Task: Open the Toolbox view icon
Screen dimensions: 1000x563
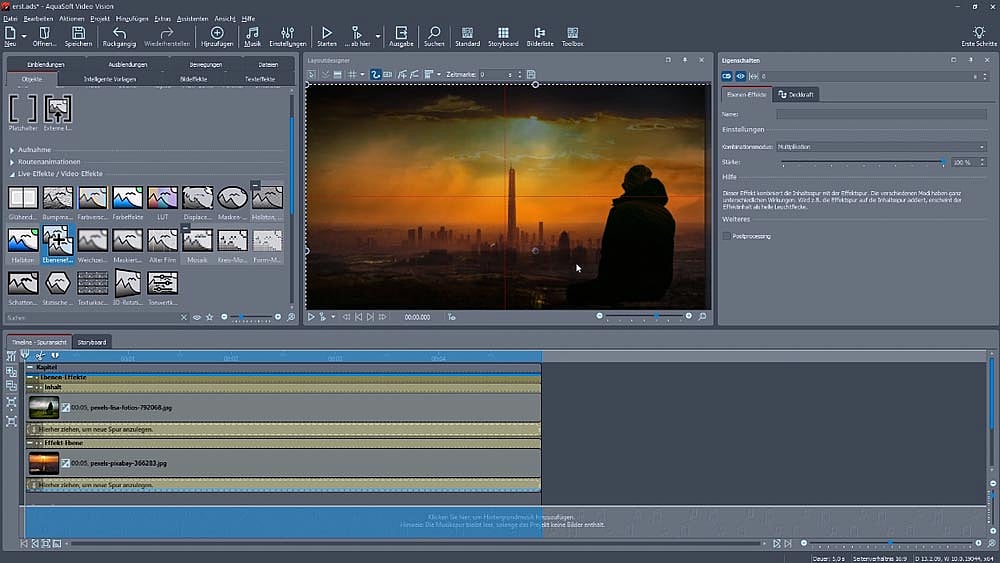Action: (572, 37)
